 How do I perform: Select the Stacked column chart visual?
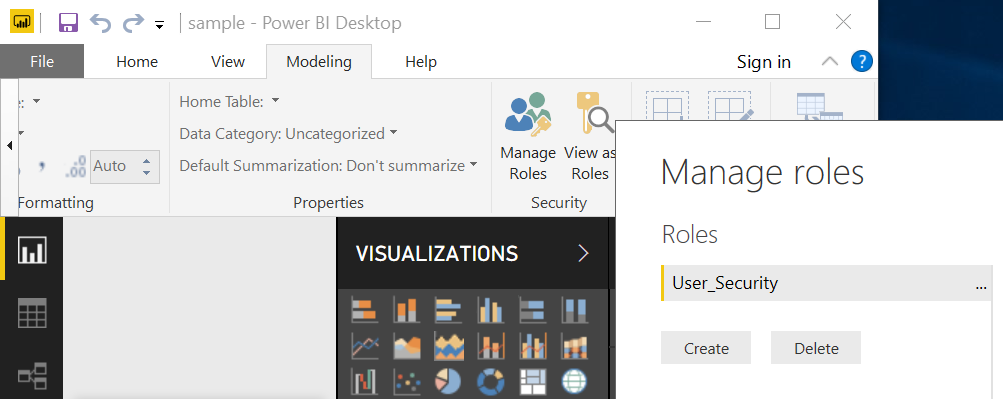[406, 310]
